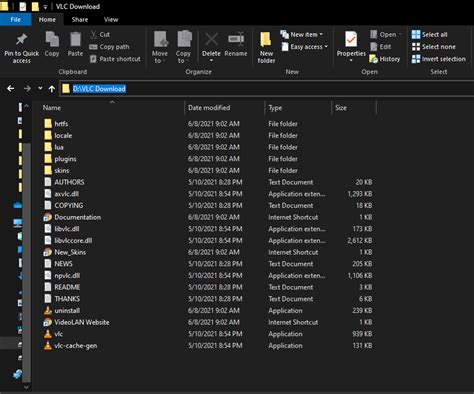Screen dimensions: 474x394
Task: Expand the Delete dropdown arrow
Action: pyautogui.click(x=211, y=60)
